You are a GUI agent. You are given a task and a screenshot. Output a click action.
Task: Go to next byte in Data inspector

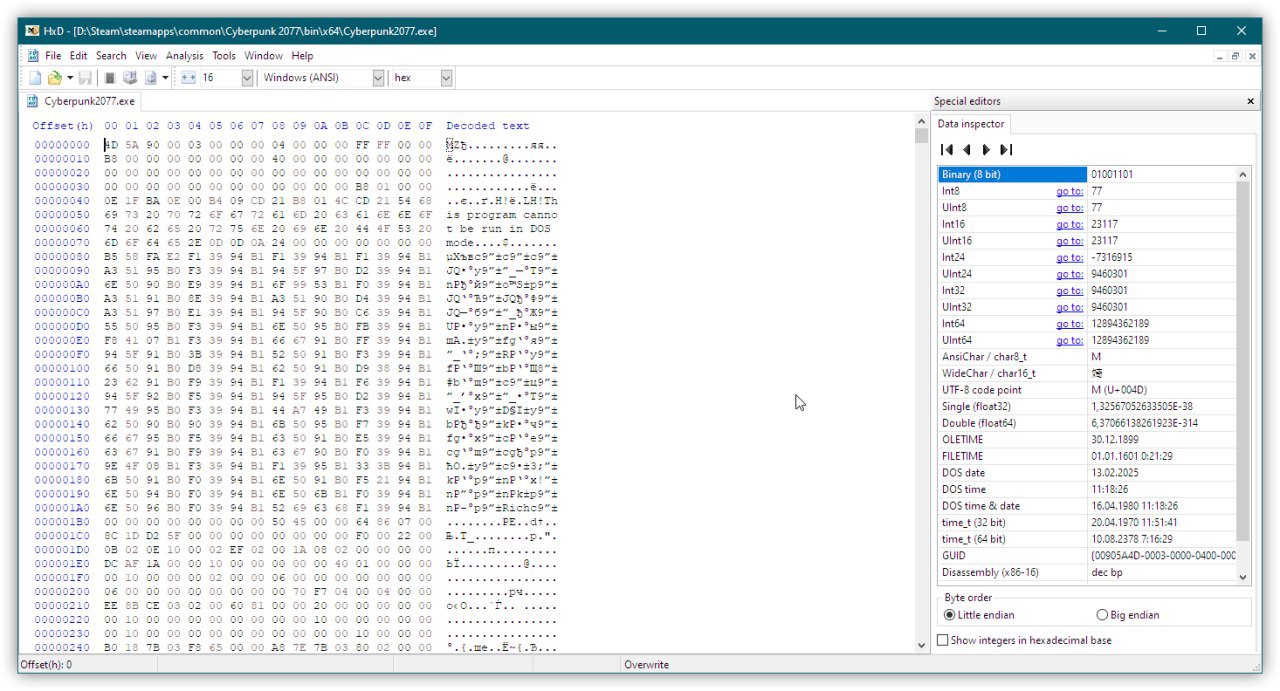986,150
